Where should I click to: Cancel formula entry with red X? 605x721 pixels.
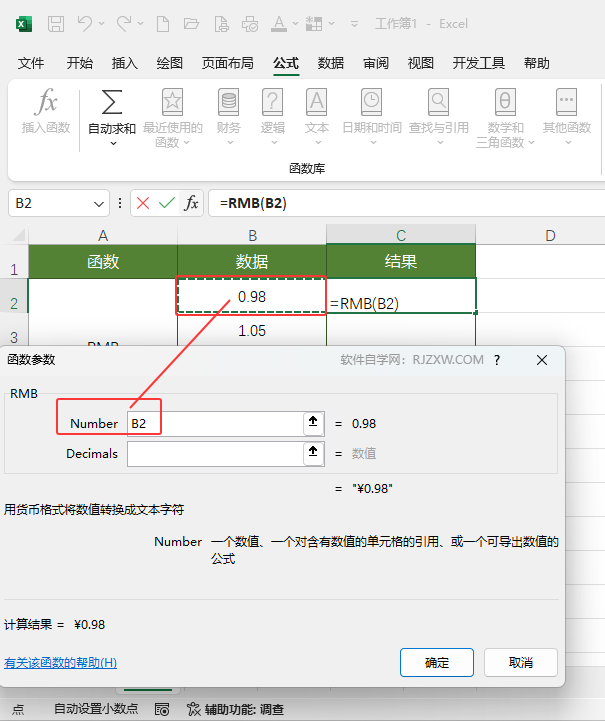point(143,203)
